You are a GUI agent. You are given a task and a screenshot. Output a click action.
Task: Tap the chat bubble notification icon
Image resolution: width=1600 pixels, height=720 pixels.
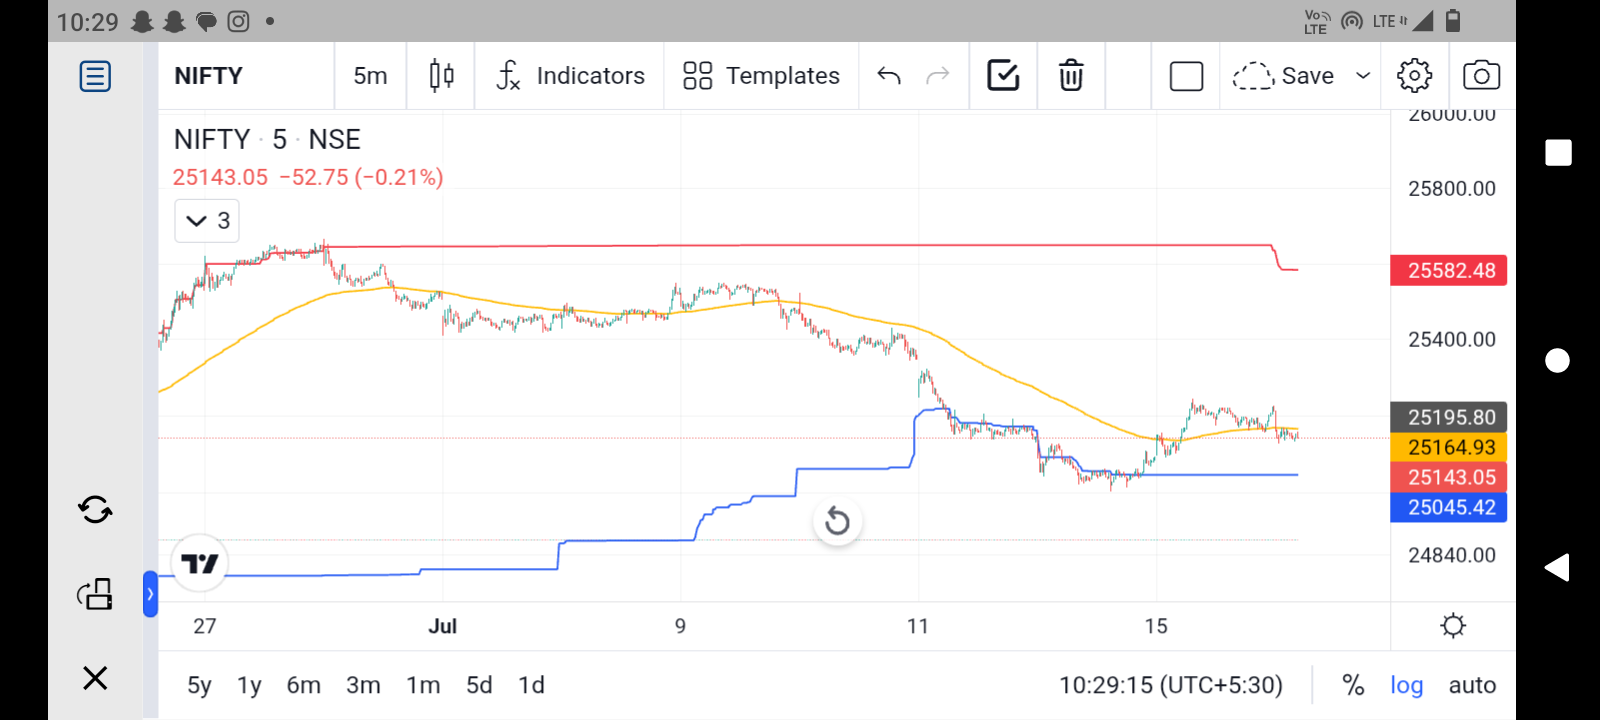(206, 21)
